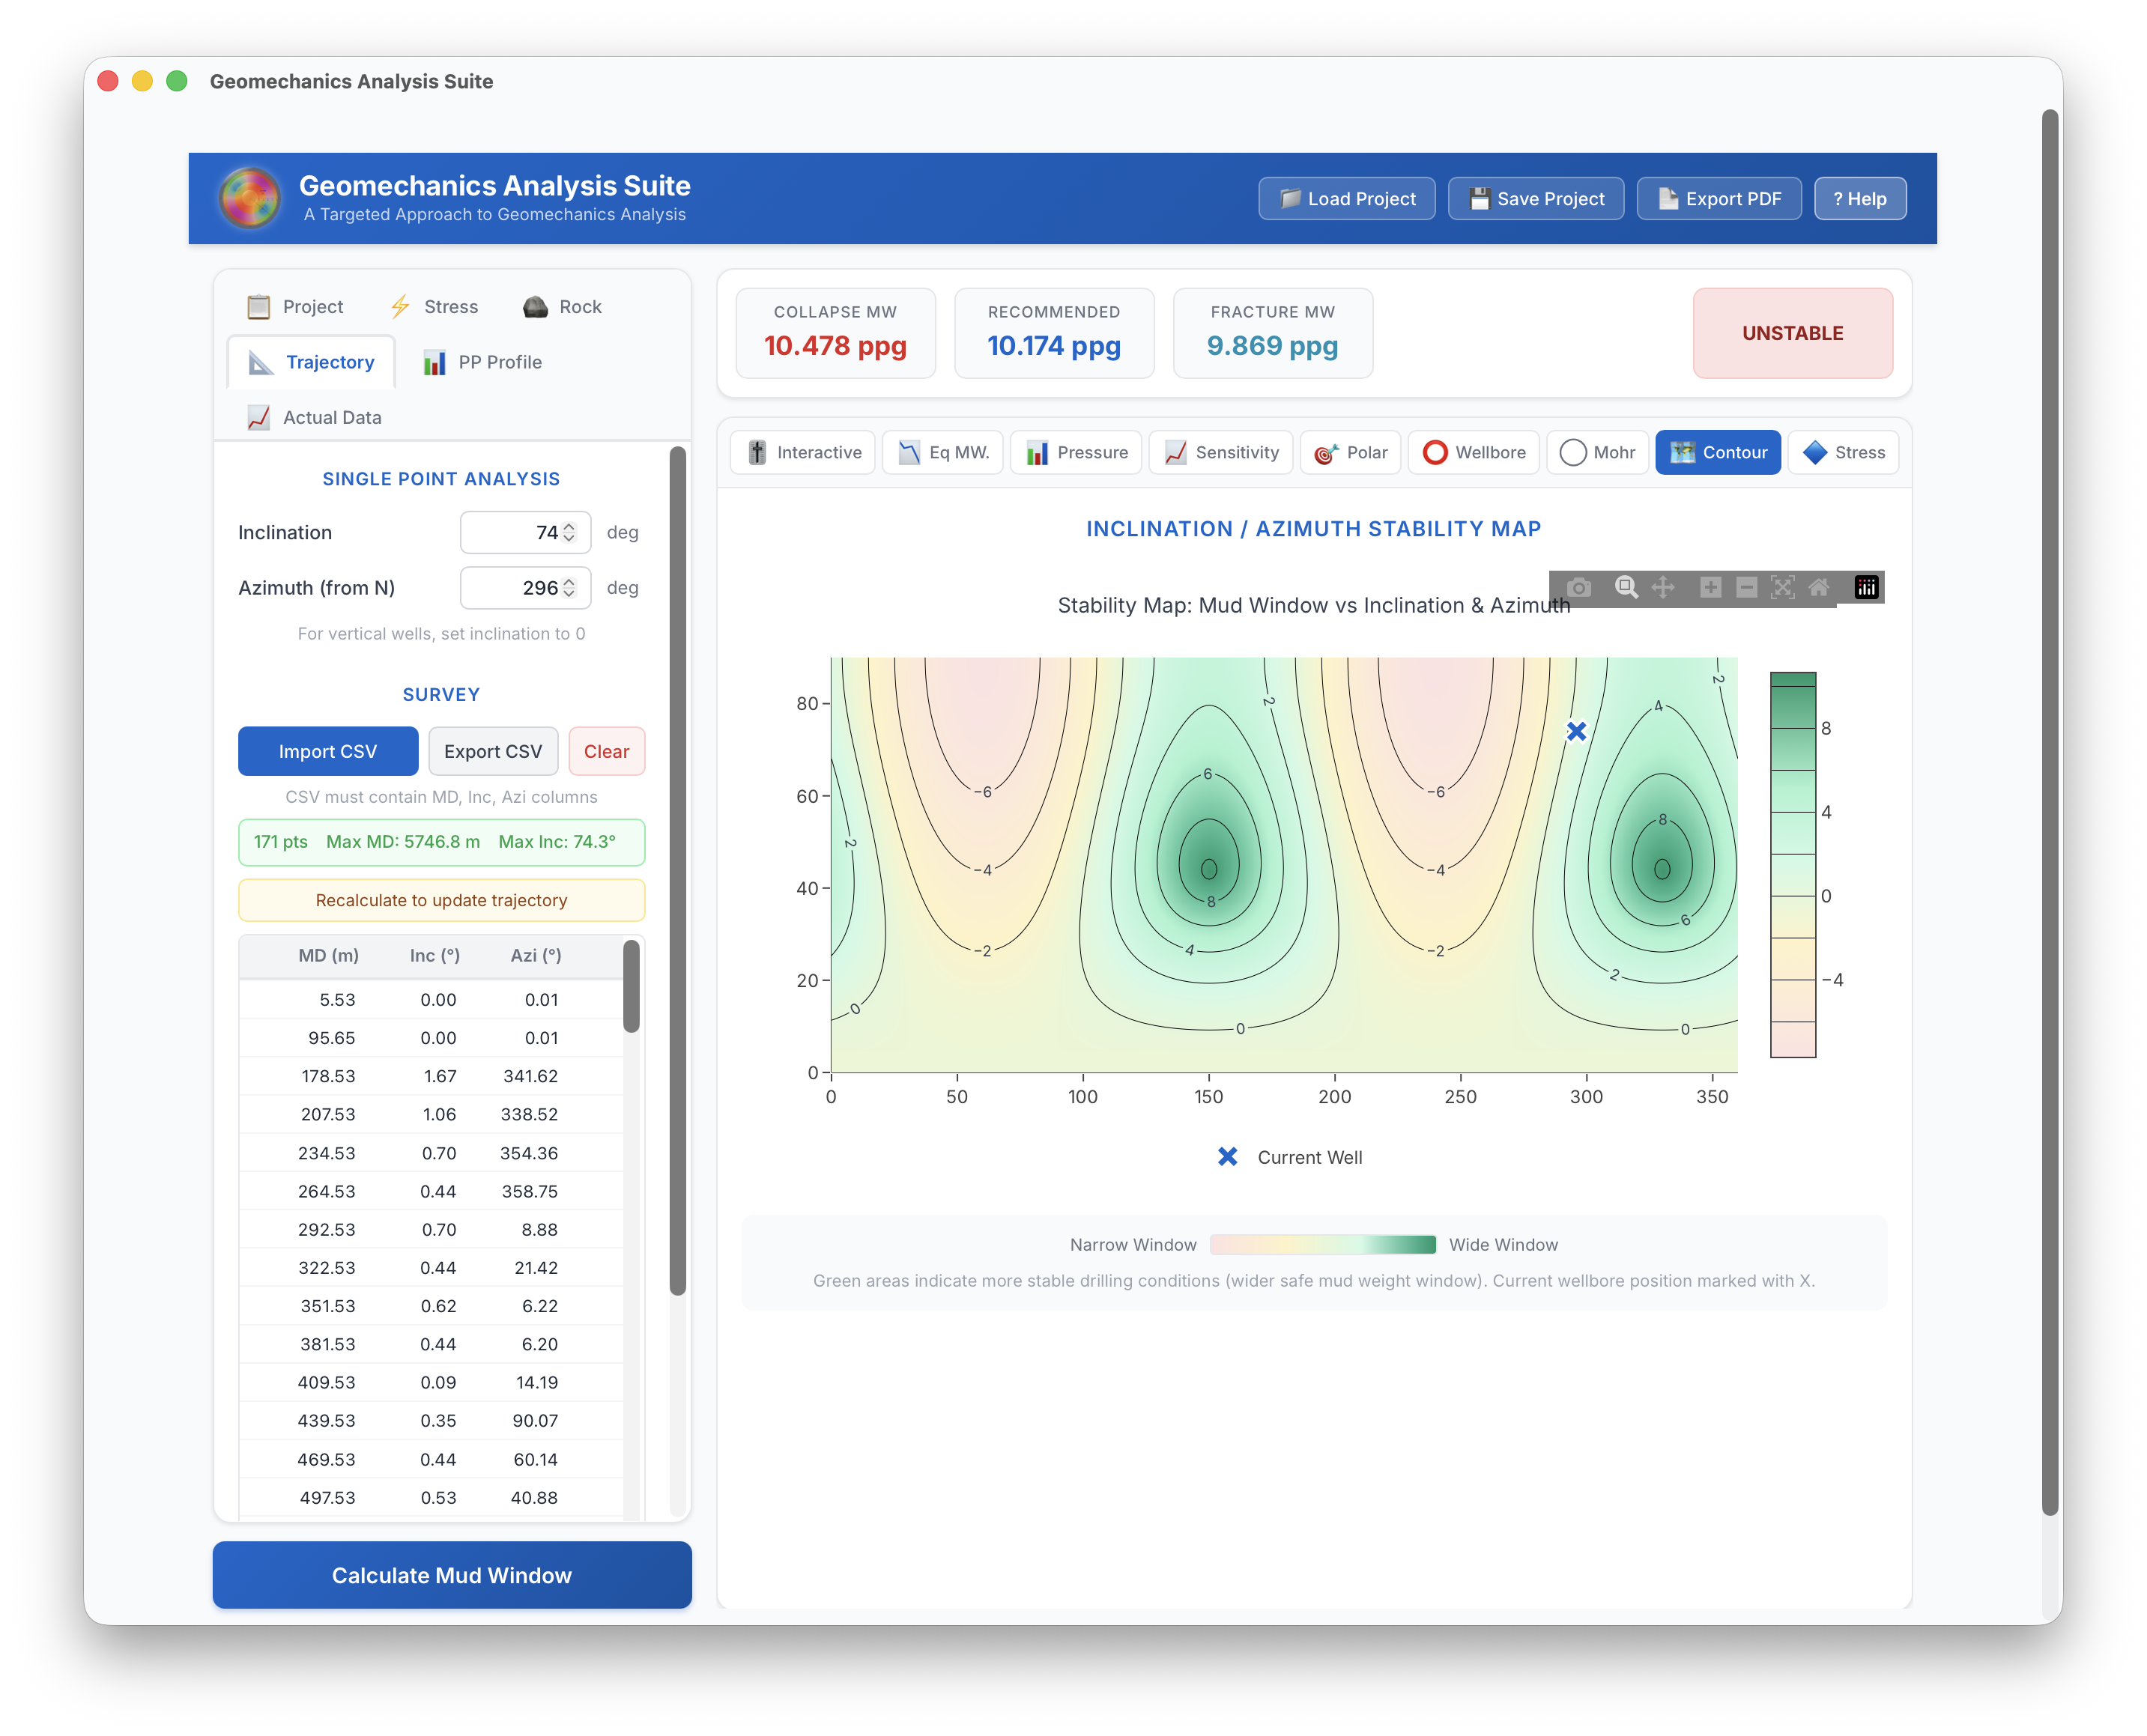The image size is (2147, 1736).
Task: Switch to the Wellbore visualization tab
Action: click(x=1473, y=452)
